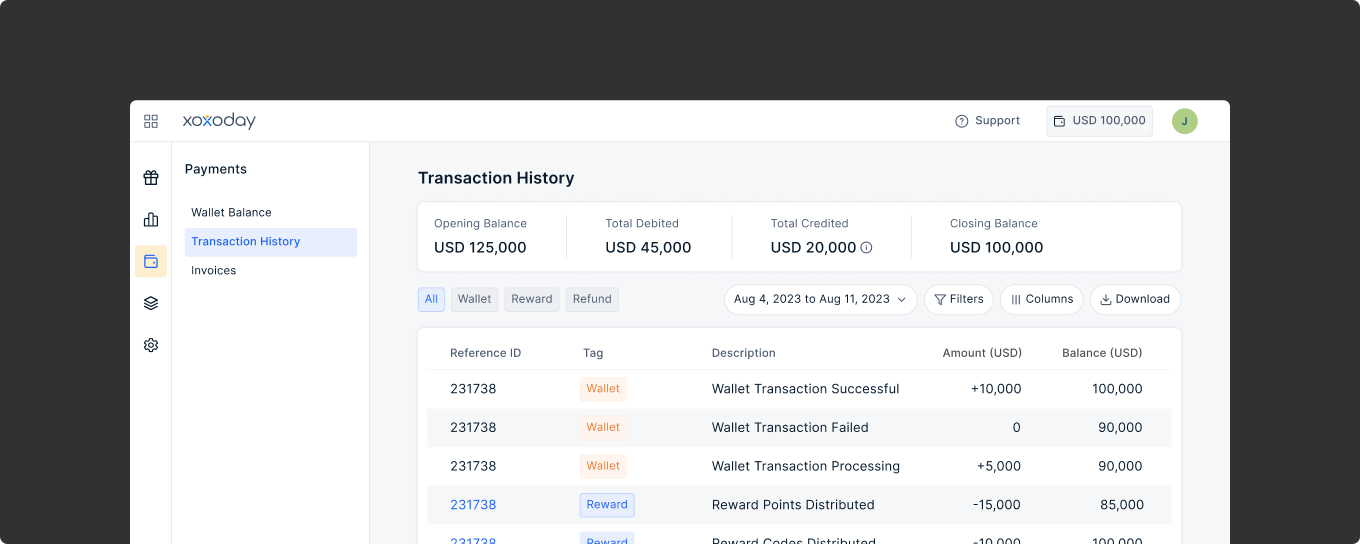Open the apps grid menu icon

pos(151,121)
